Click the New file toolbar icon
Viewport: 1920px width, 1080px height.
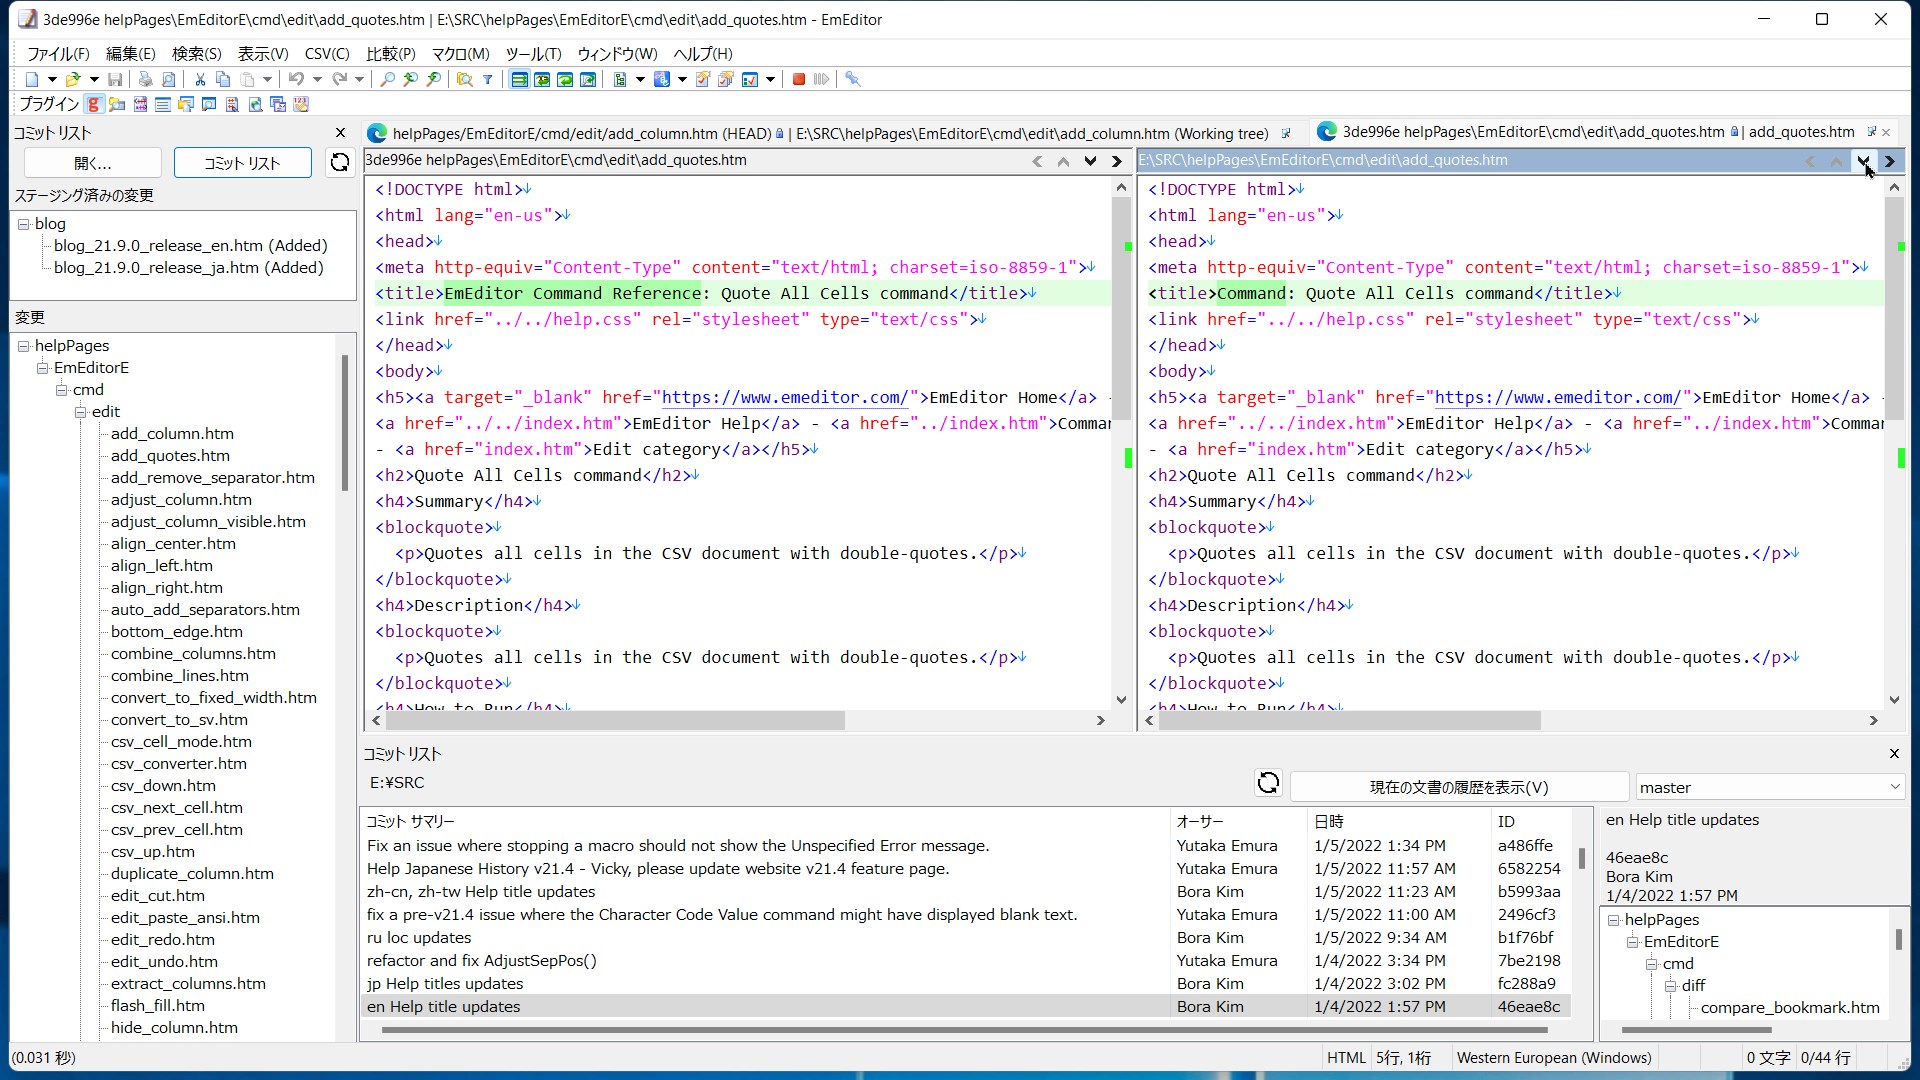click(32, 79)
